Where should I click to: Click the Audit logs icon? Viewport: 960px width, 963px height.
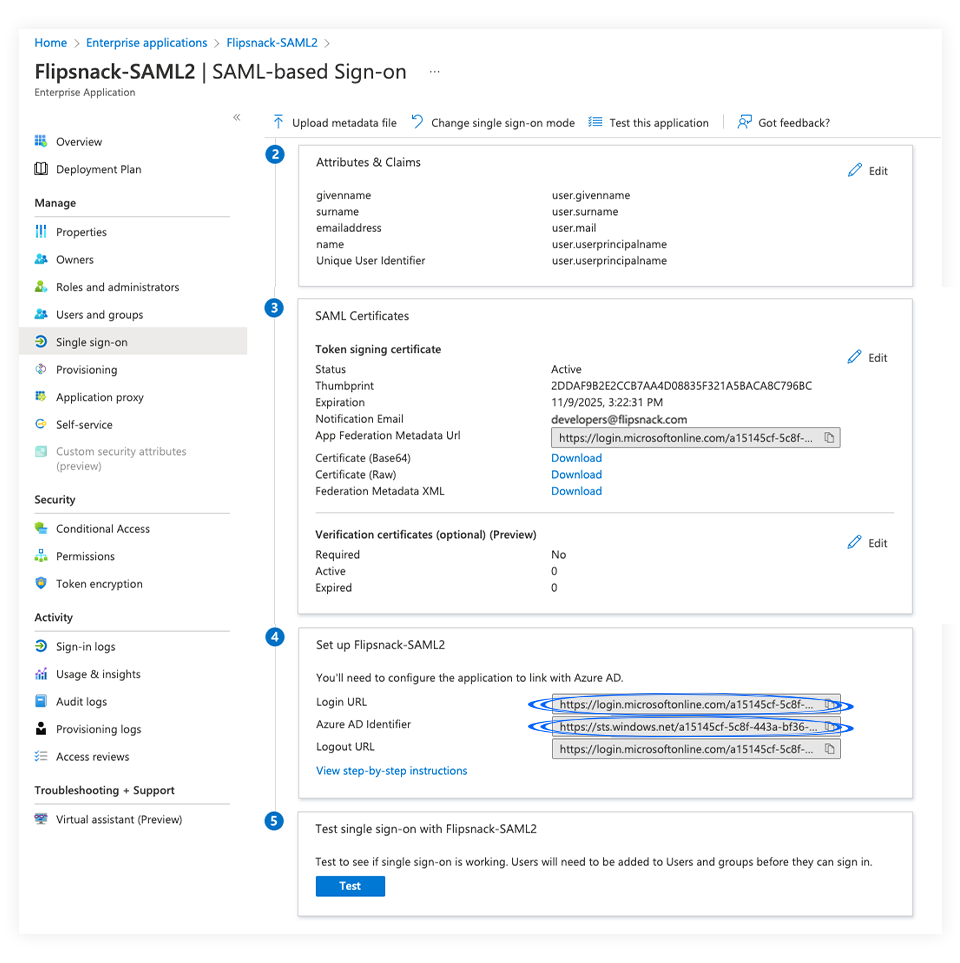(41, 701)
